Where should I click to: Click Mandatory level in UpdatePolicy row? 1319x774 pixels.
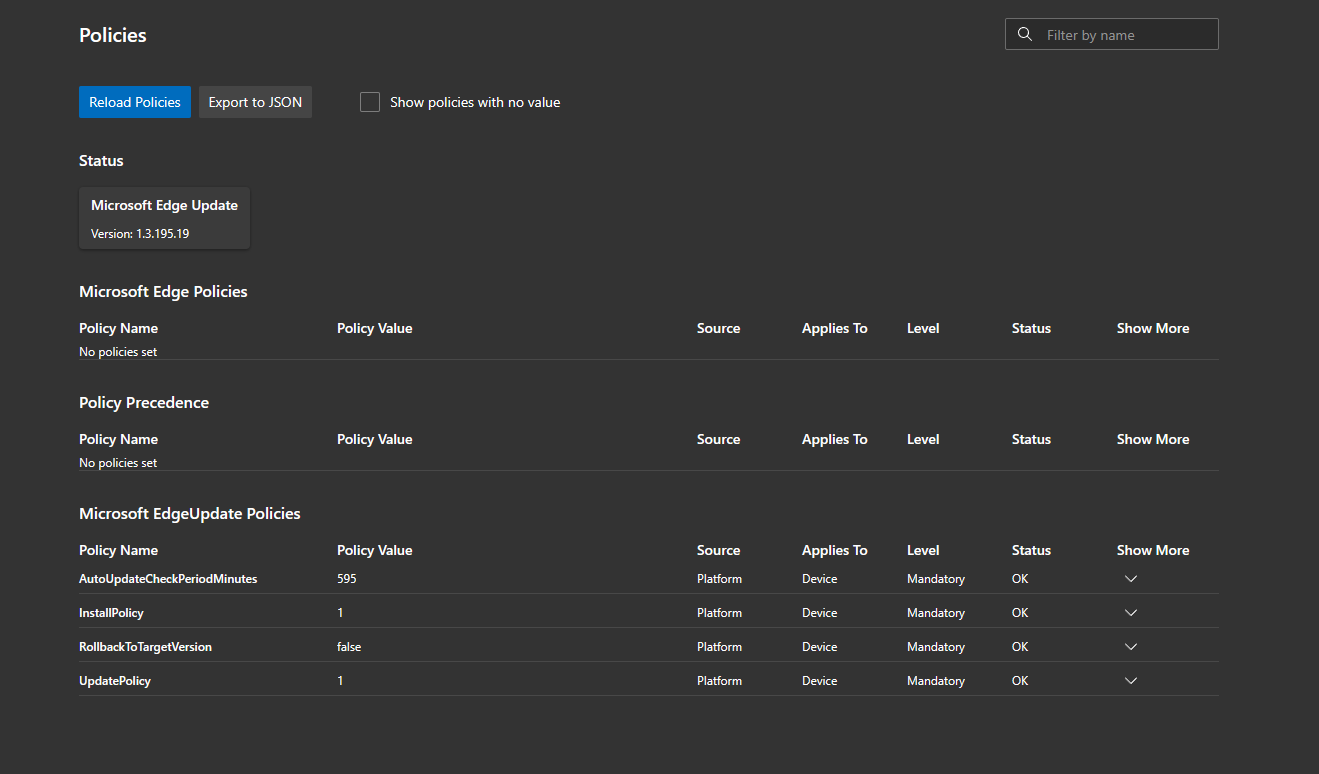tap(936, 681)
